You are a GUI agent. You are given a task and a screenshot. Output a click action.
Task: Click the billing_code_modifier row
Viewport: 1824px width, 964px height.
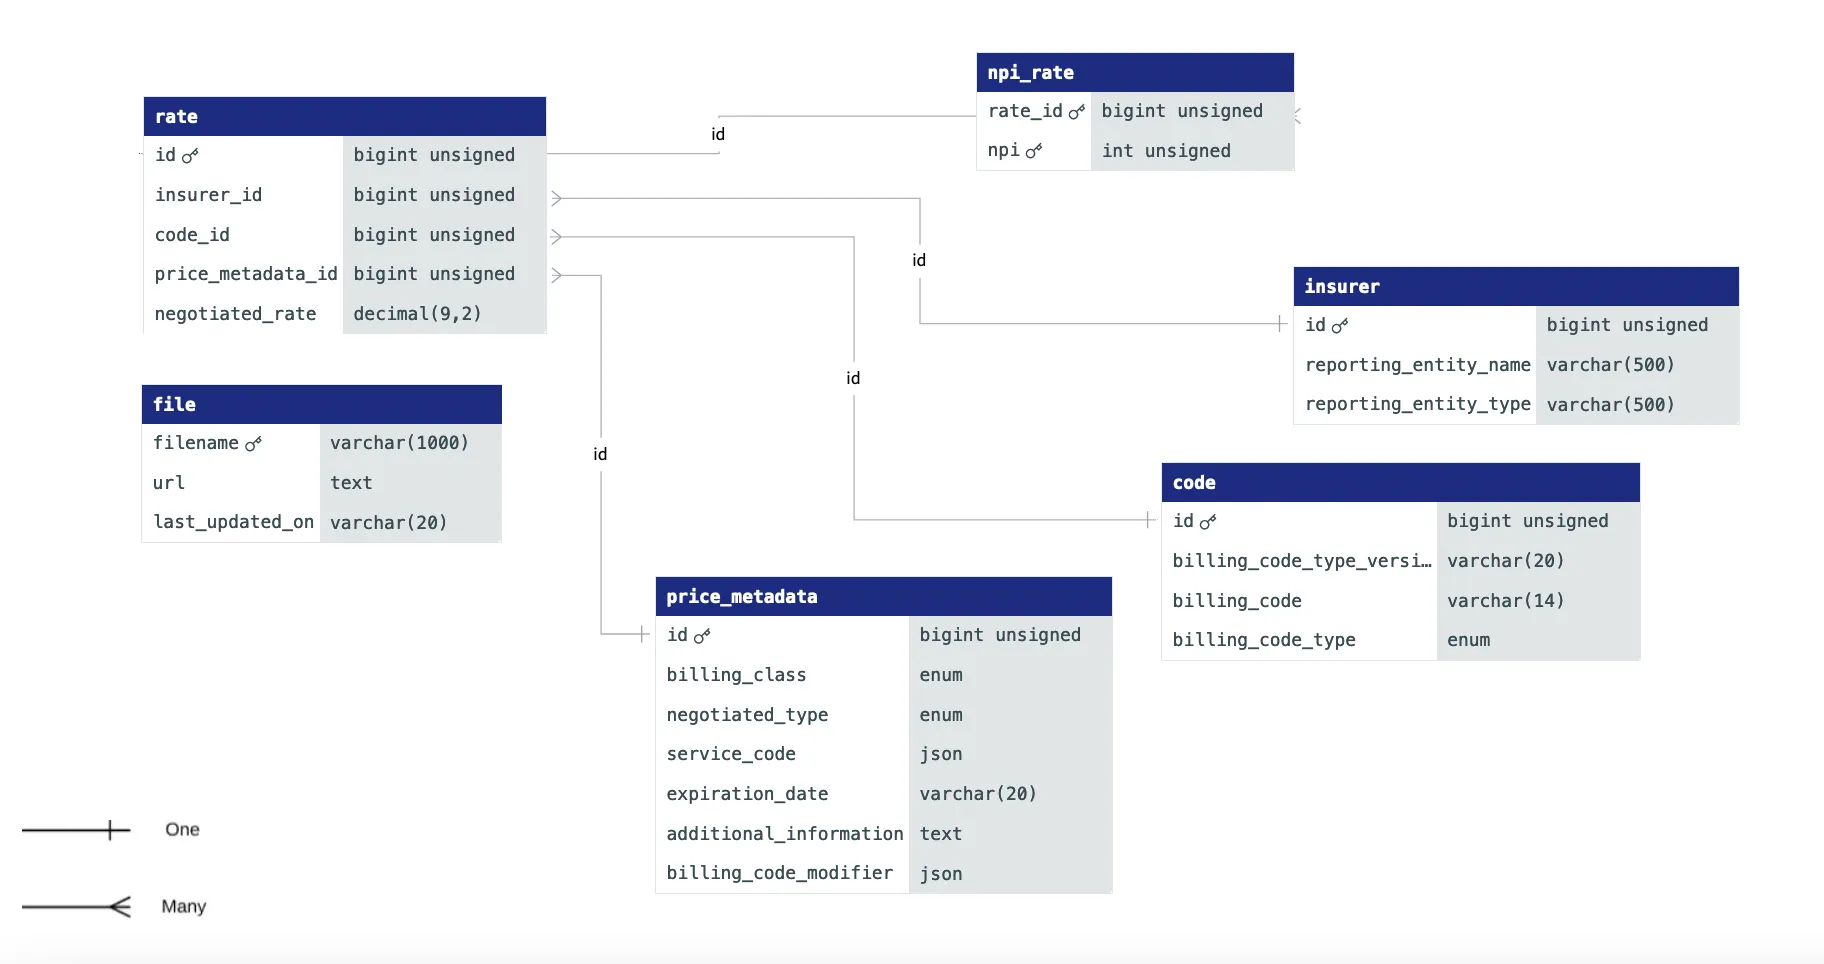click(780, 873)
